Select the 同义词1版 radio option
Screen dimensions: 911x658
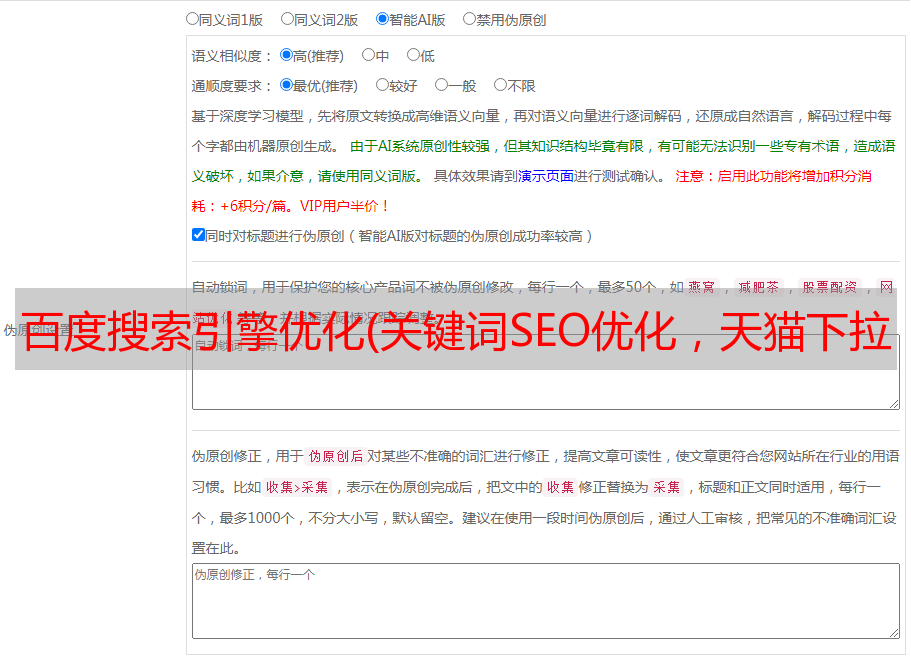click(x=192, y=19)
